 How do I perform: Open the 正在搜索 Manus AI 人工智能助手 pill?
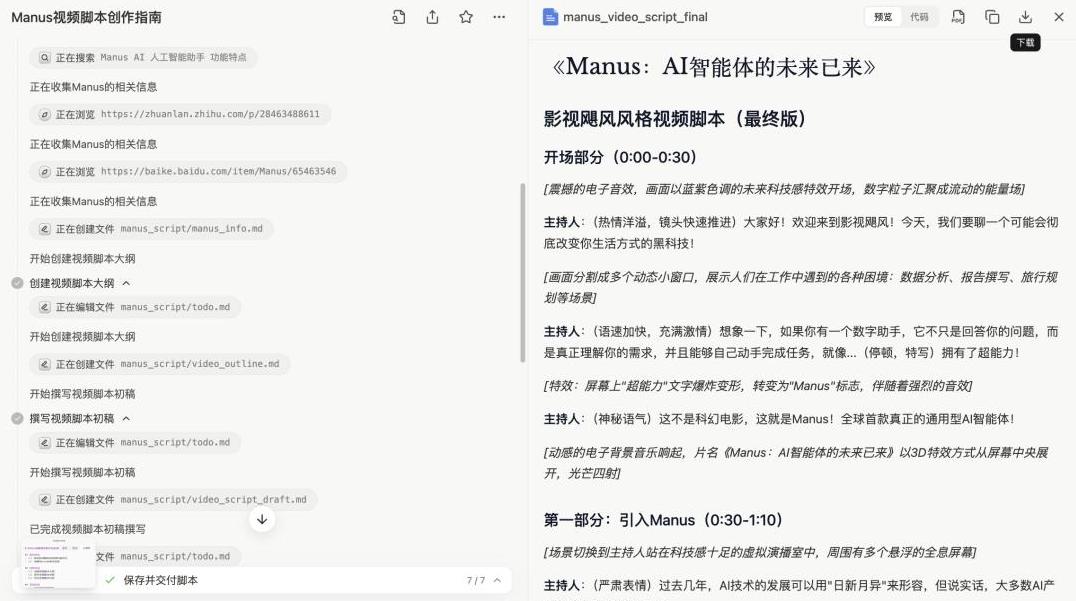coord(143,58)
